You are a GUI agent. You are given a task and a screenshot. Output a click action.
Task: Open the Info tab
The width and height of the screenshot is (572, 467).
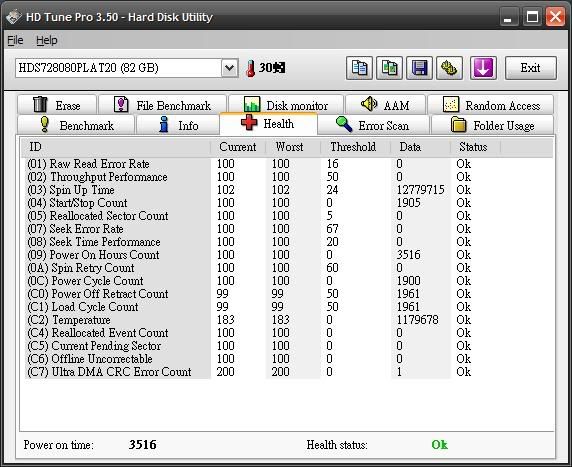pyautogui.click(x=178, y=125)
